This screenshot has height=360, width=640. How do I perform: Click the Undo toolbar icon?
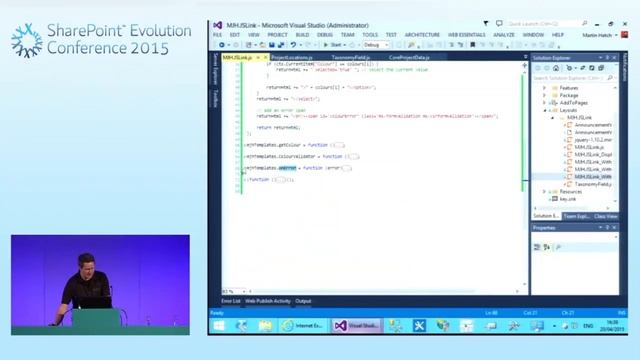tap(293, 45)
